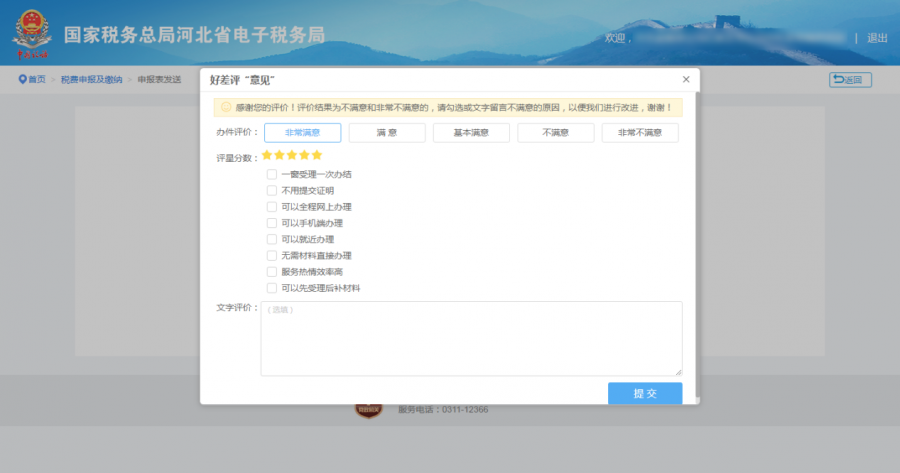
Task: Click 退出 to log out
Action: pos(877,38)
